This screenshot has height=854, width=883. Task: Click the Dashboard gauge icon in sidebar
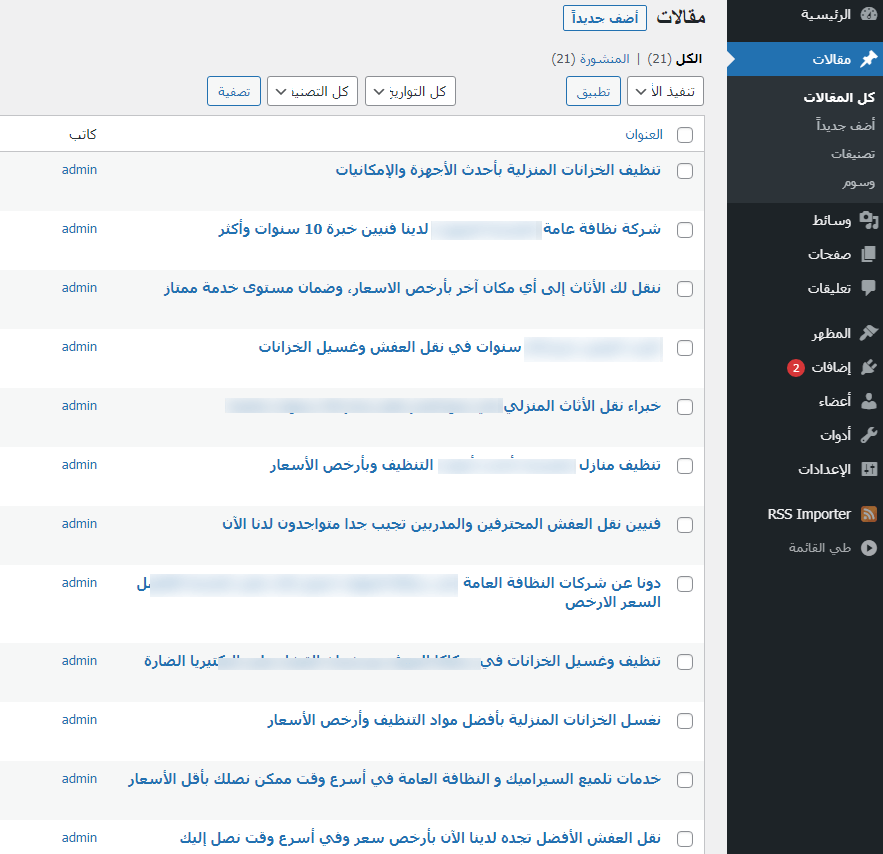[868, 15]
